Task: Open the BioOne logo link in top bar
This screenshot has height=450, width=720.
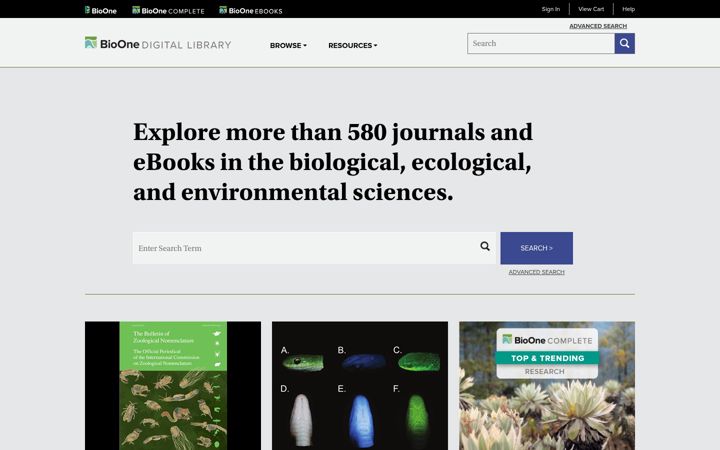Action: pos(101,10)
